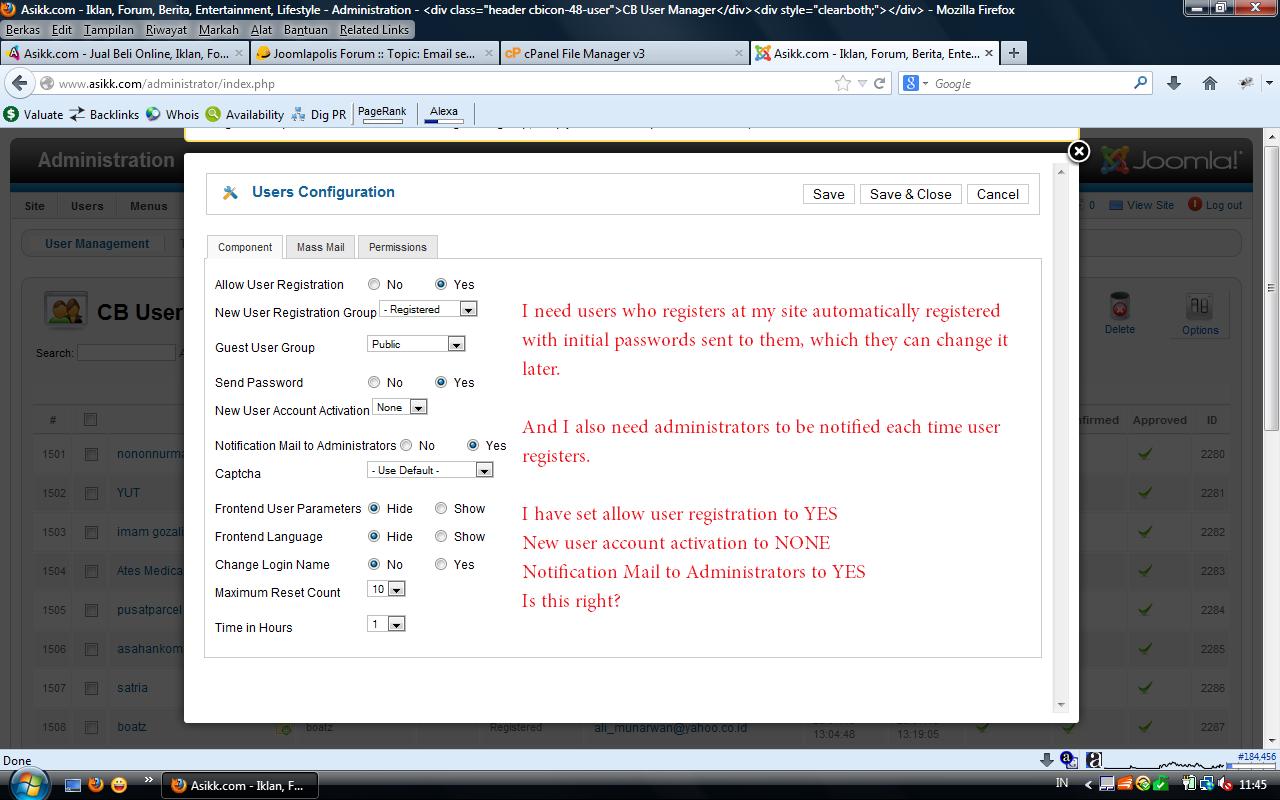Viewport: 1280px width, 800px height.
Task: Click the Save button
Action: (x=828, y=194)
